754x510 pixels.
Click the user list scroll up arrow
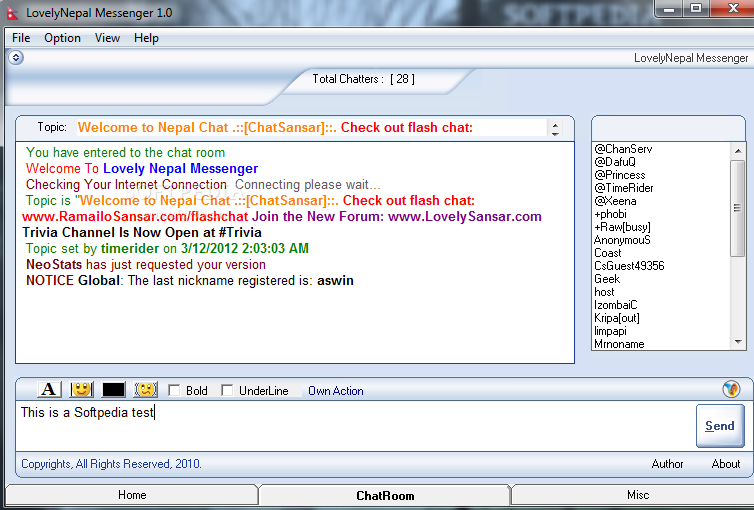[738, 151]
